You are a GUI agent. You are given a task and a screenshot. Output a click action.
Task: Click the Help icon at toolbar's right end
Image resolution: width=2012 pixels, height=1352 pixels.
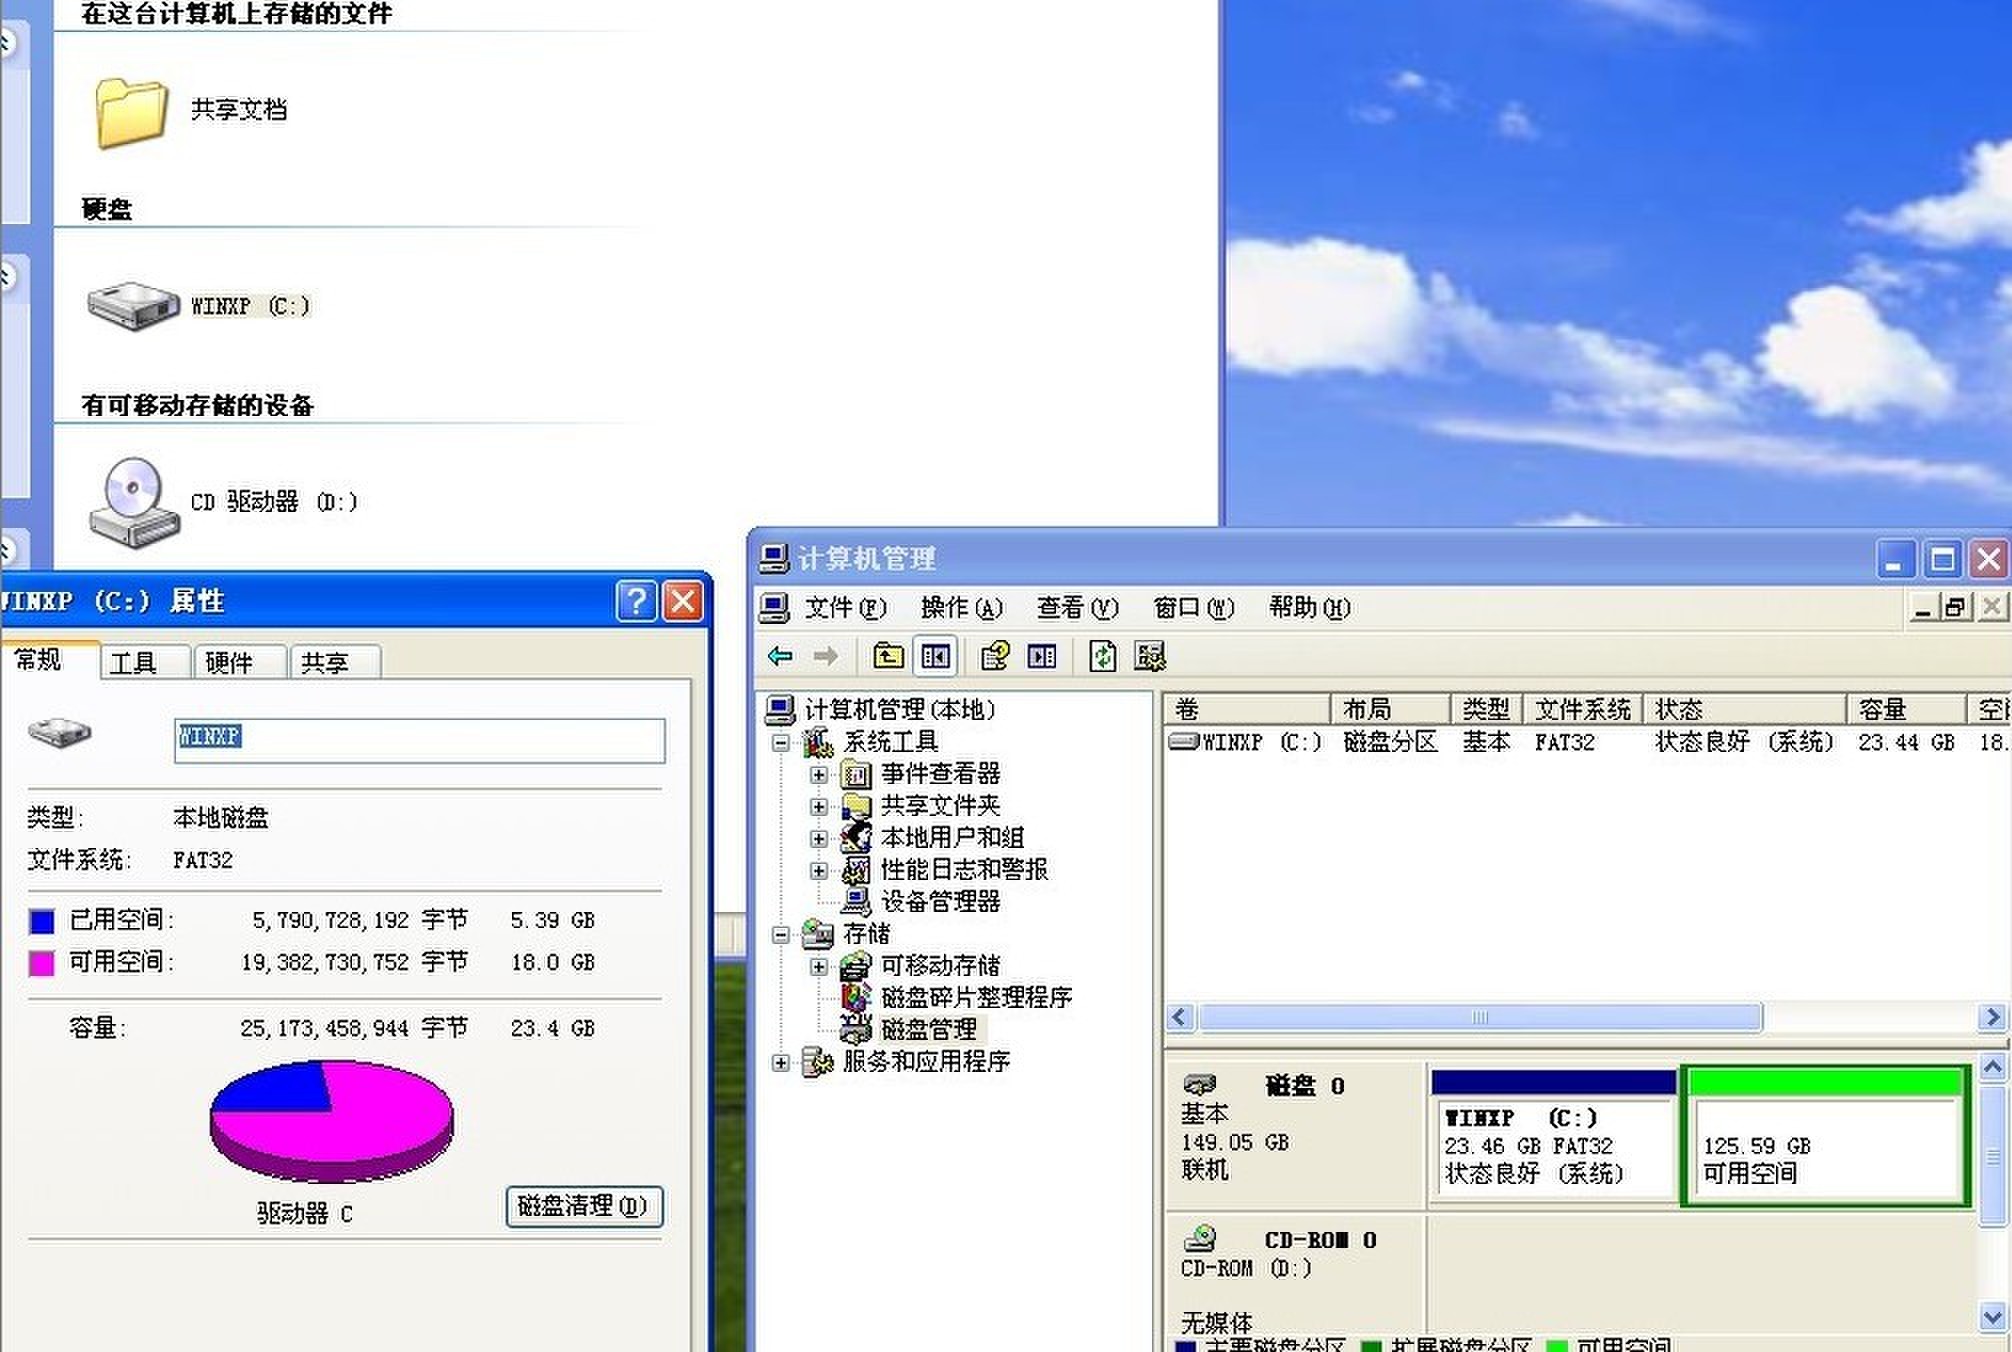coord(1151,657)
